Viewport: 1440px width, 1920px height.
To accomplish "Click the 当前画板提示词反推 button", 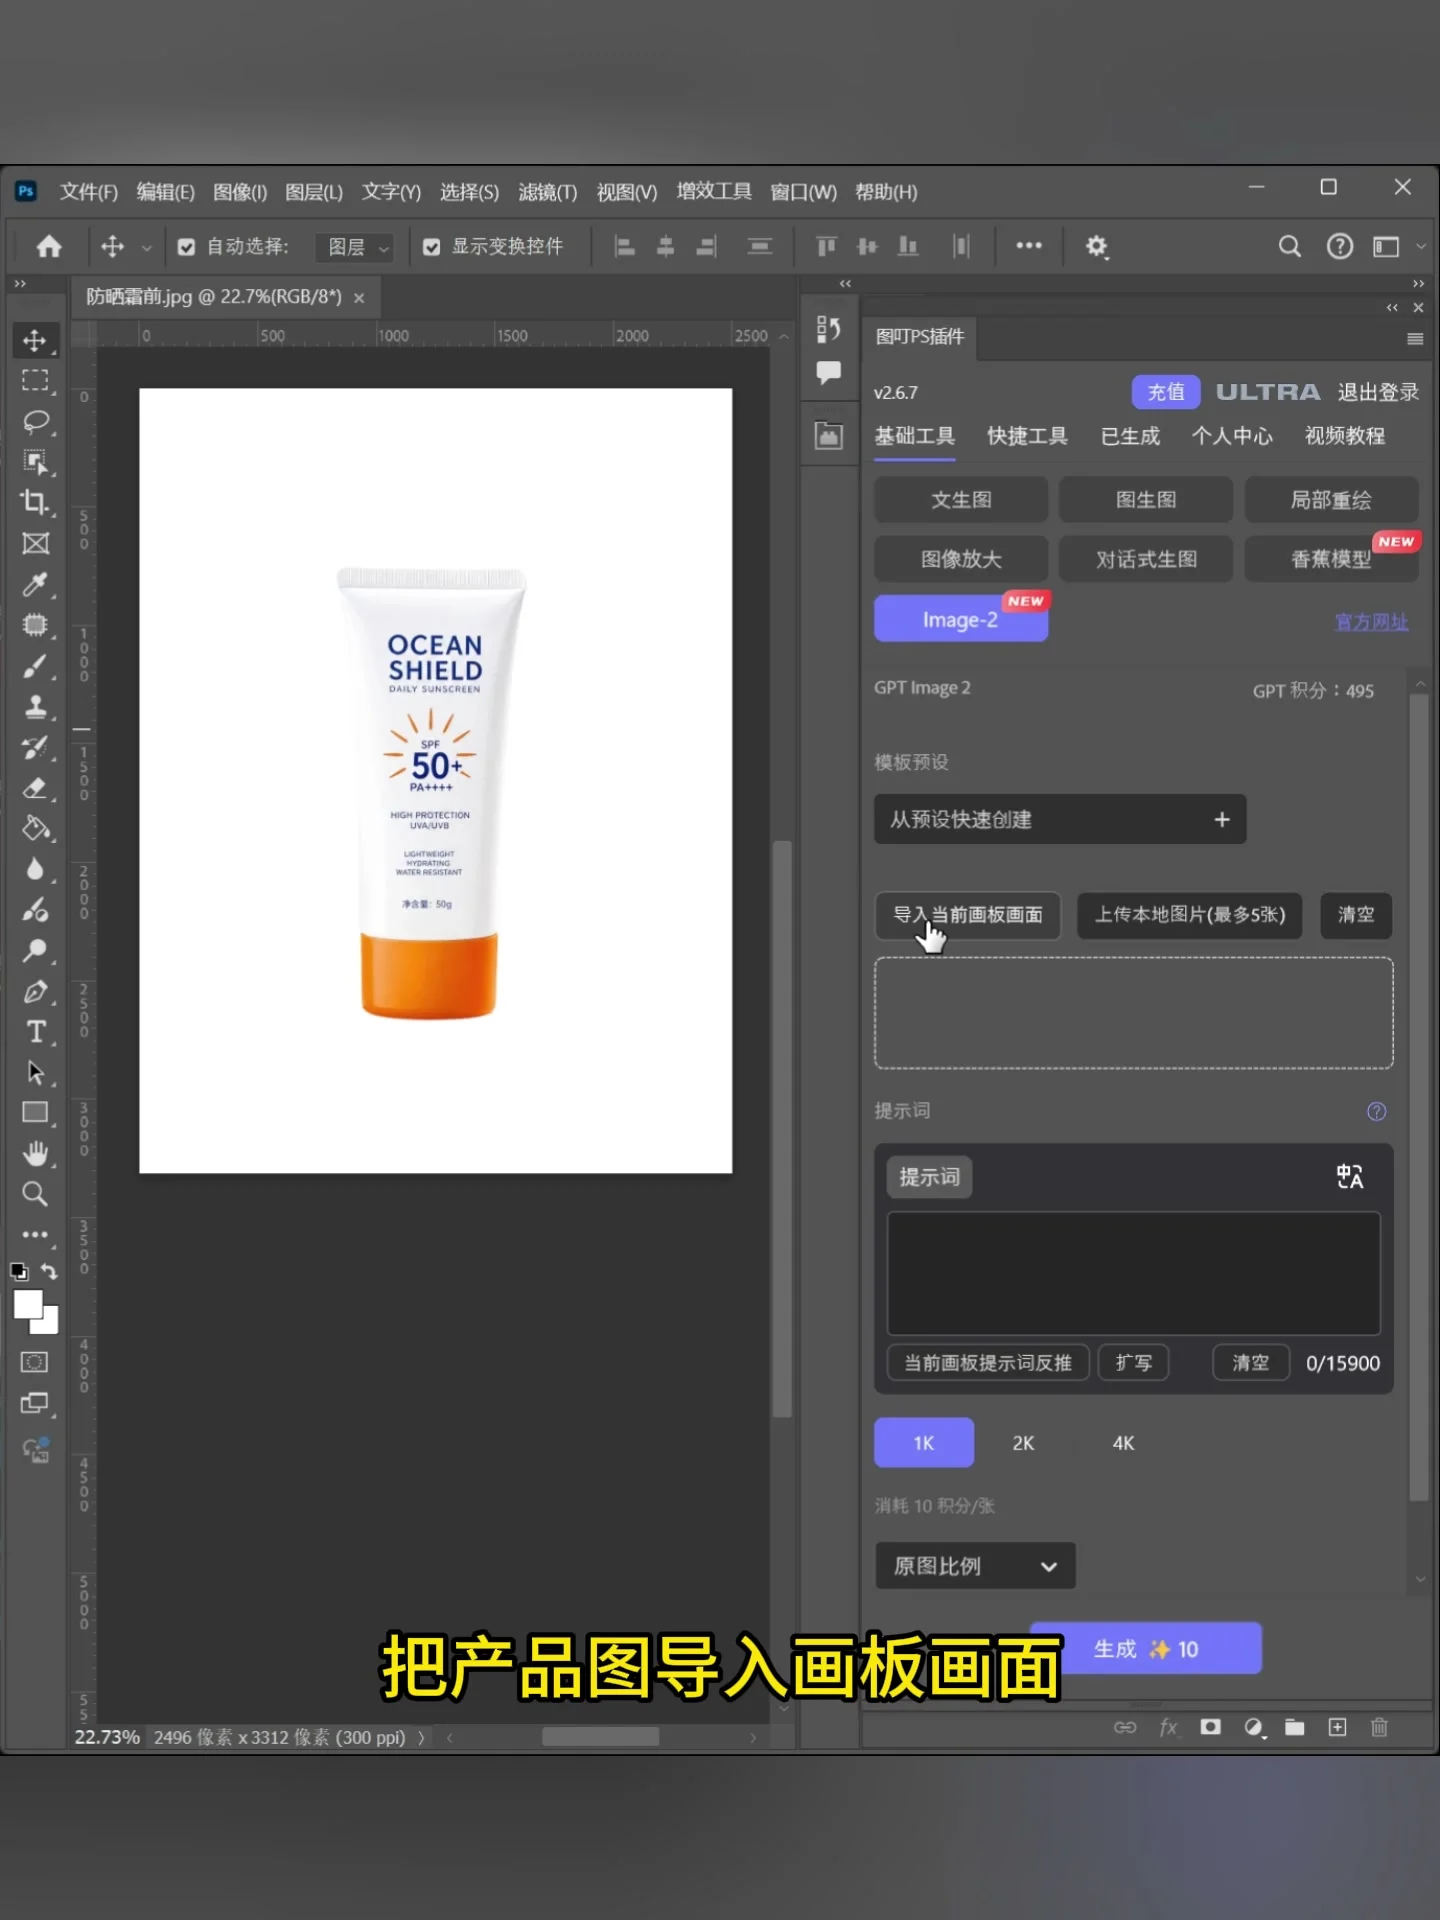I will tap(988, 1363).
